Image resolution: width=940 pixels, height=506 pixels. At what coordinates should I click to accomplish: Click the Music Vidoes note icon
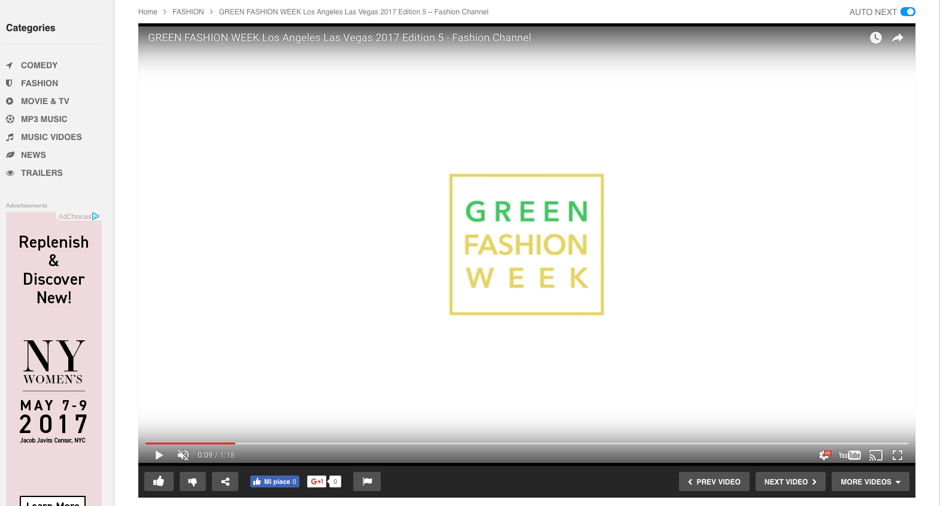pos(10,137)
